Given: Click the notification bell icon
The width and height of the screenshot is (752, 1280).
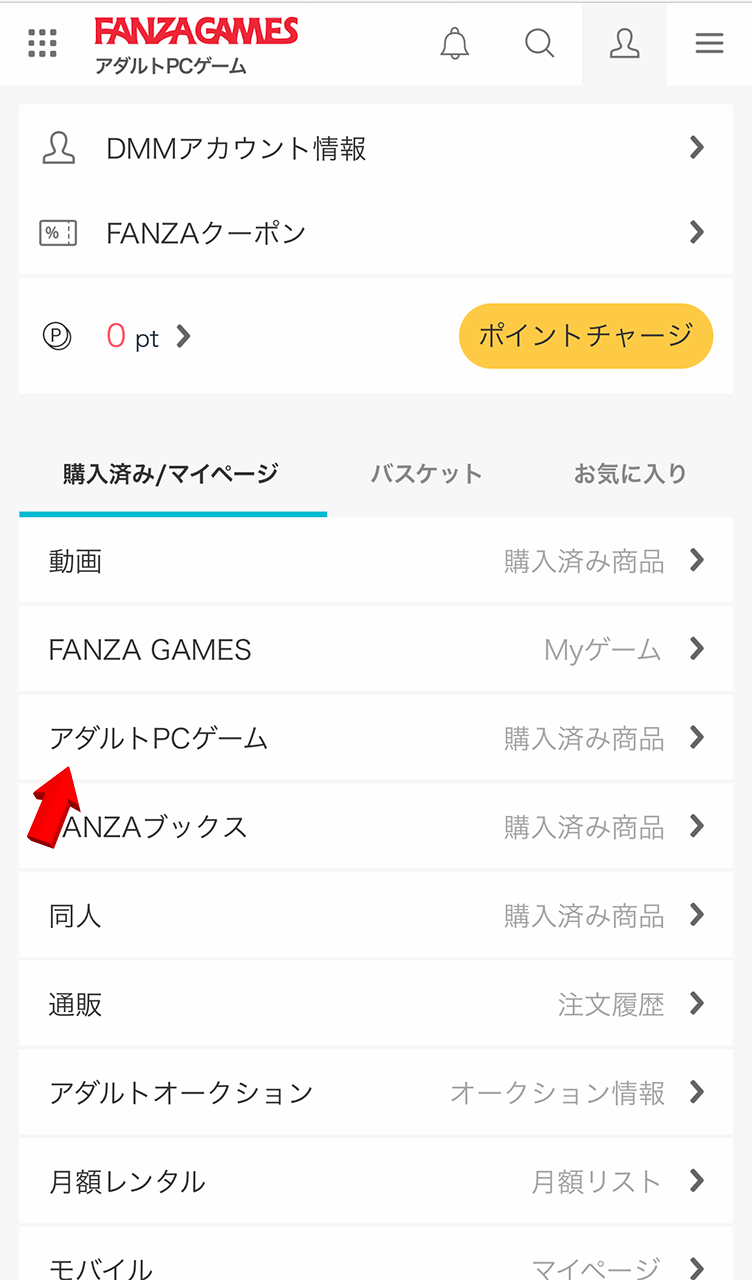Looking at the screenshot, I should click(x=455, y=43).
